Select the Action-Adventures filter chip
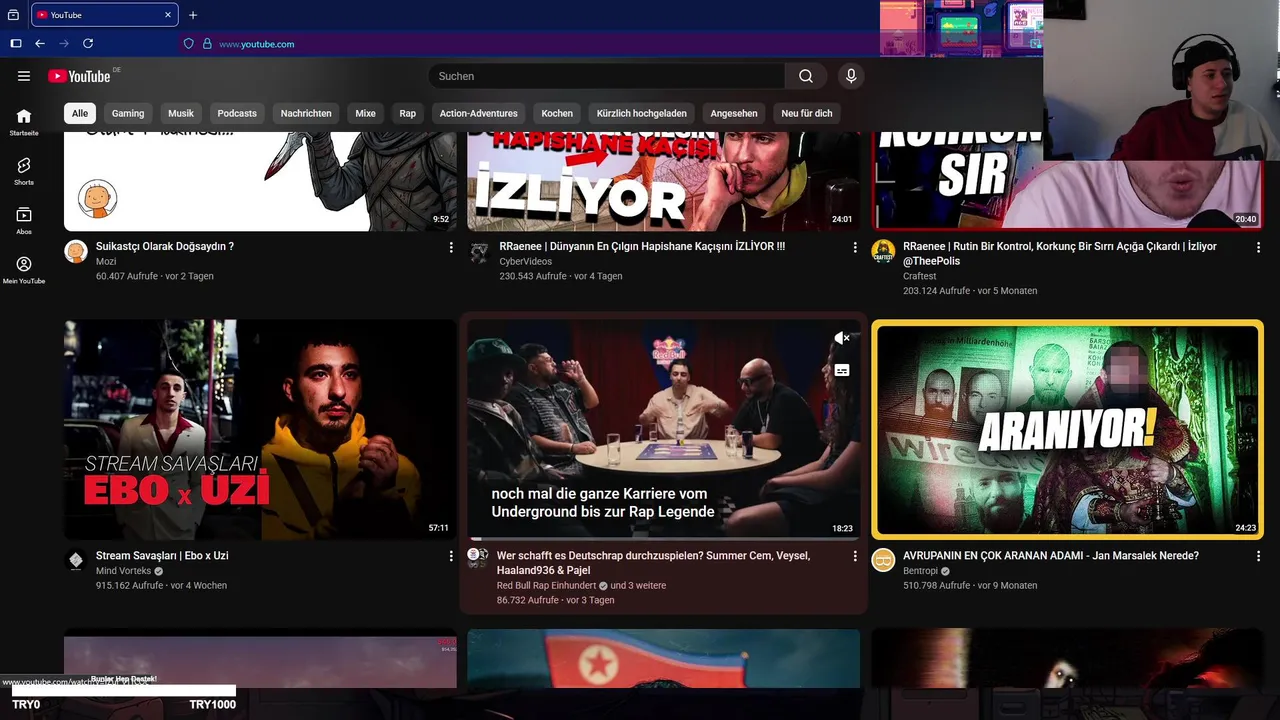Screen dimensions: 1280x720 click(x=479, y=113)
